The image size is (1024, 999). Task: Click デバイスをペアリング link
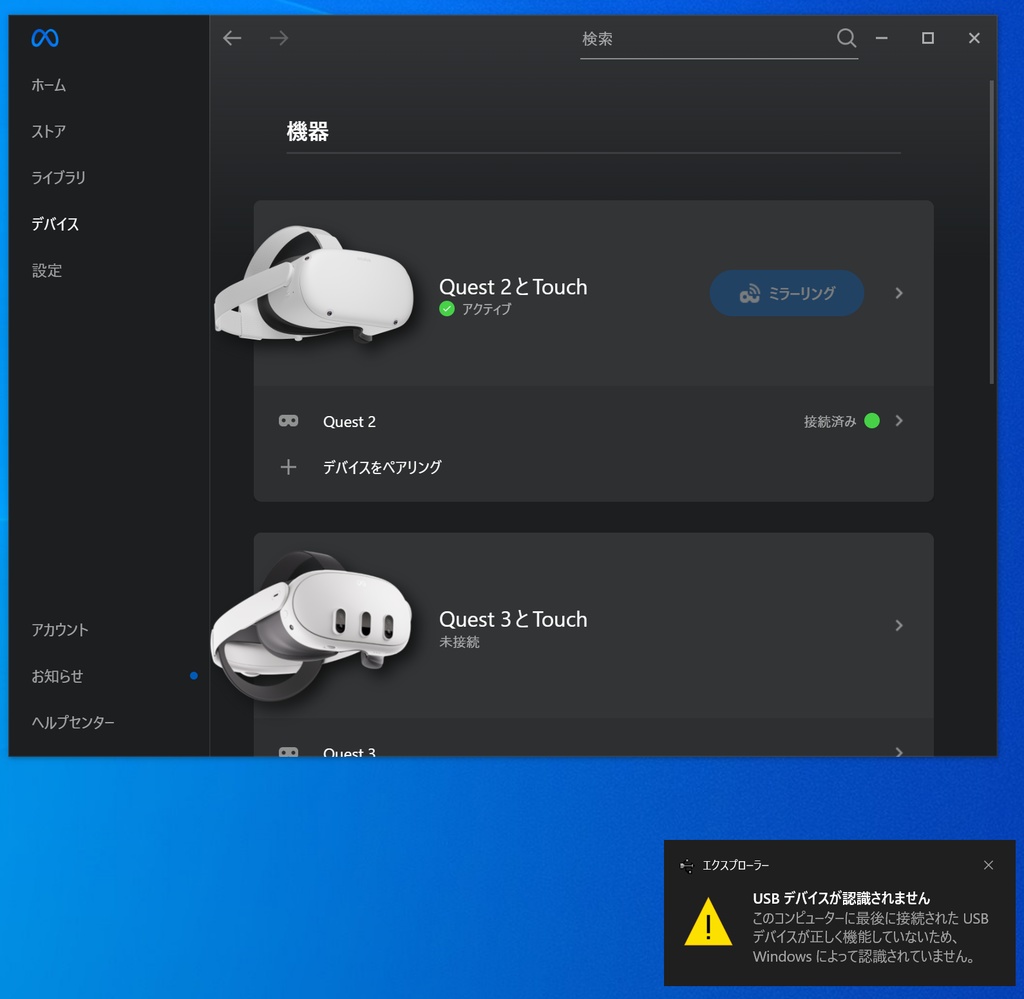point(382,467)
